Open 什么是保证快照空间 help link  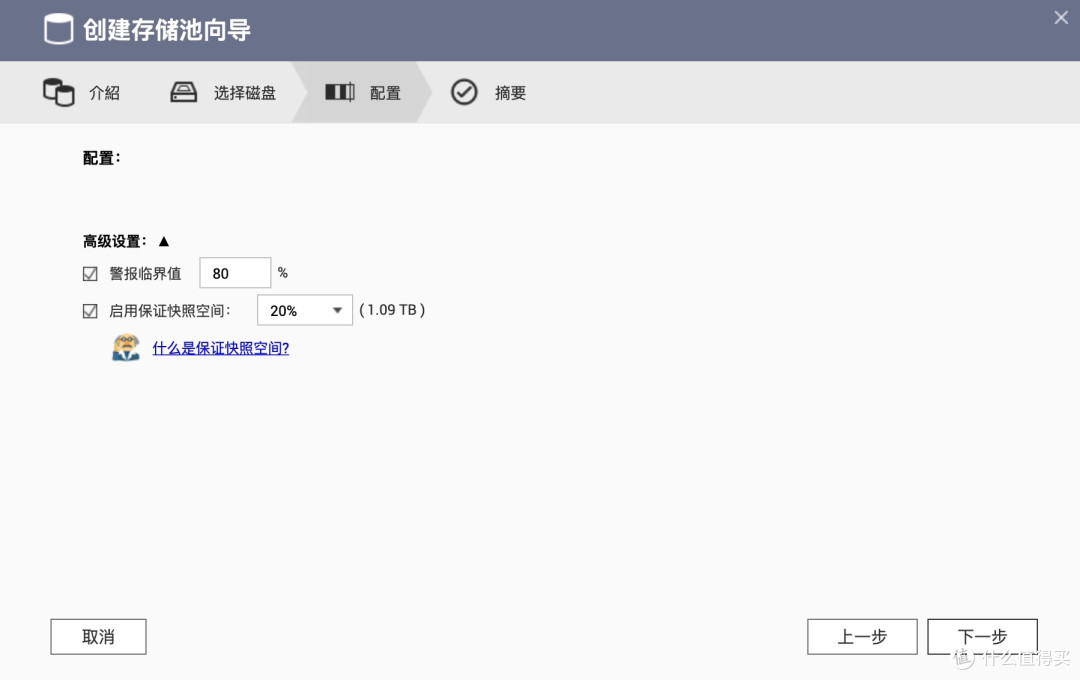pos(220,348)
